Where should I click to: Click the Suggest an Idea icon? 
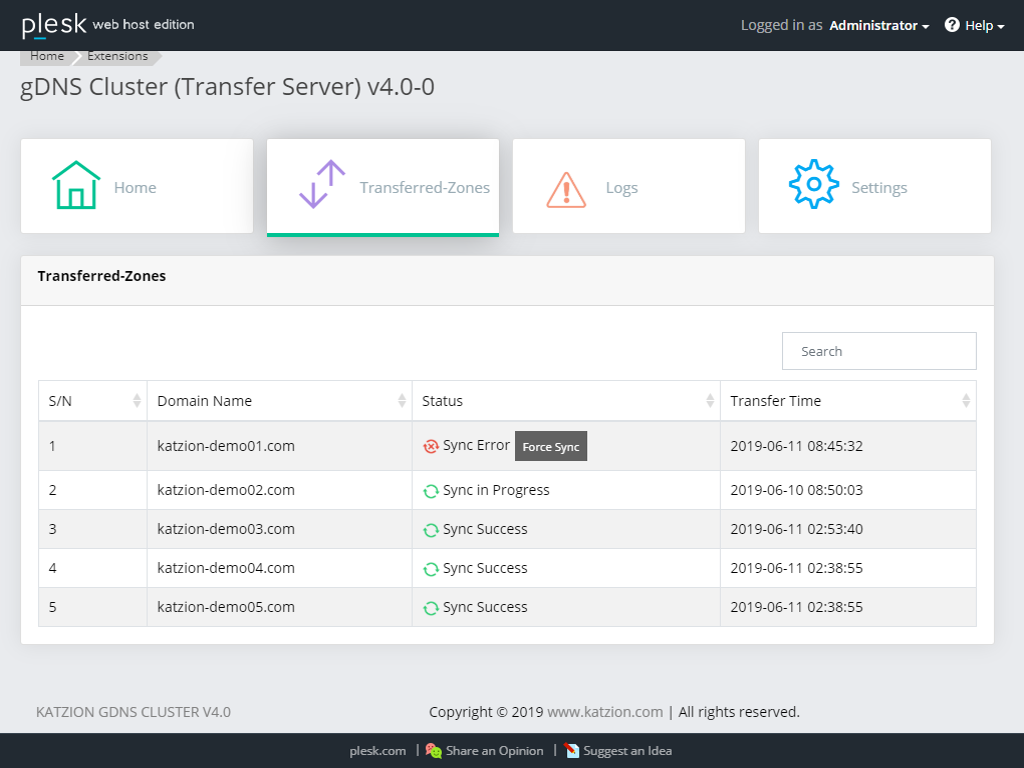tap(571, 750)
